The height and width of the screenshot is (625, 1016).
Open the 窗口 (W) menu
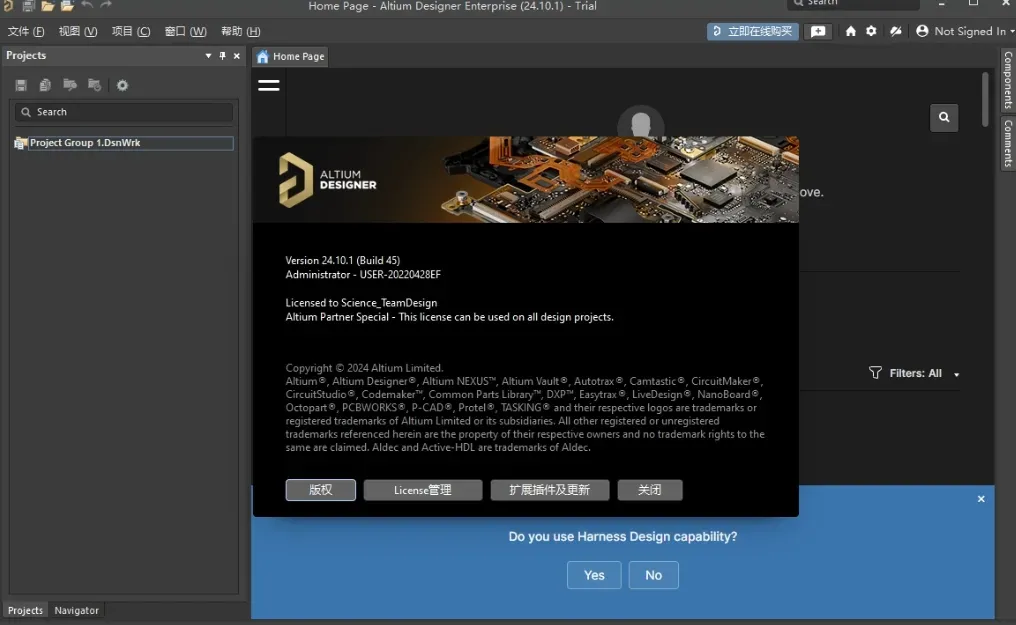tap(185, 31)
